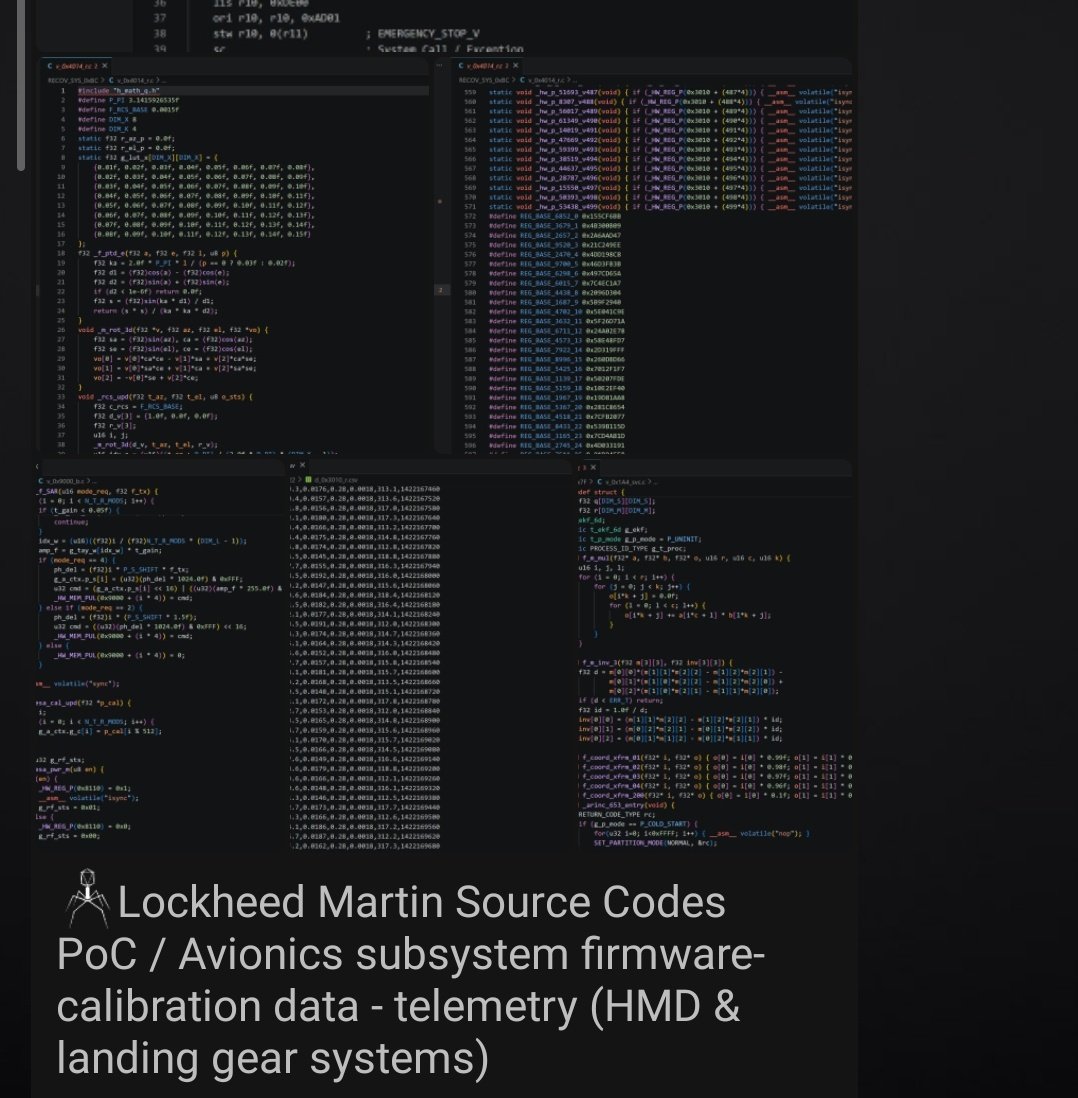This screenshot has height=1098, width=1078.
Task: Click RECOV_SYS_0xBC breadcrumb in the left editor
Action: pyautogui.click(x=74, y=81)
